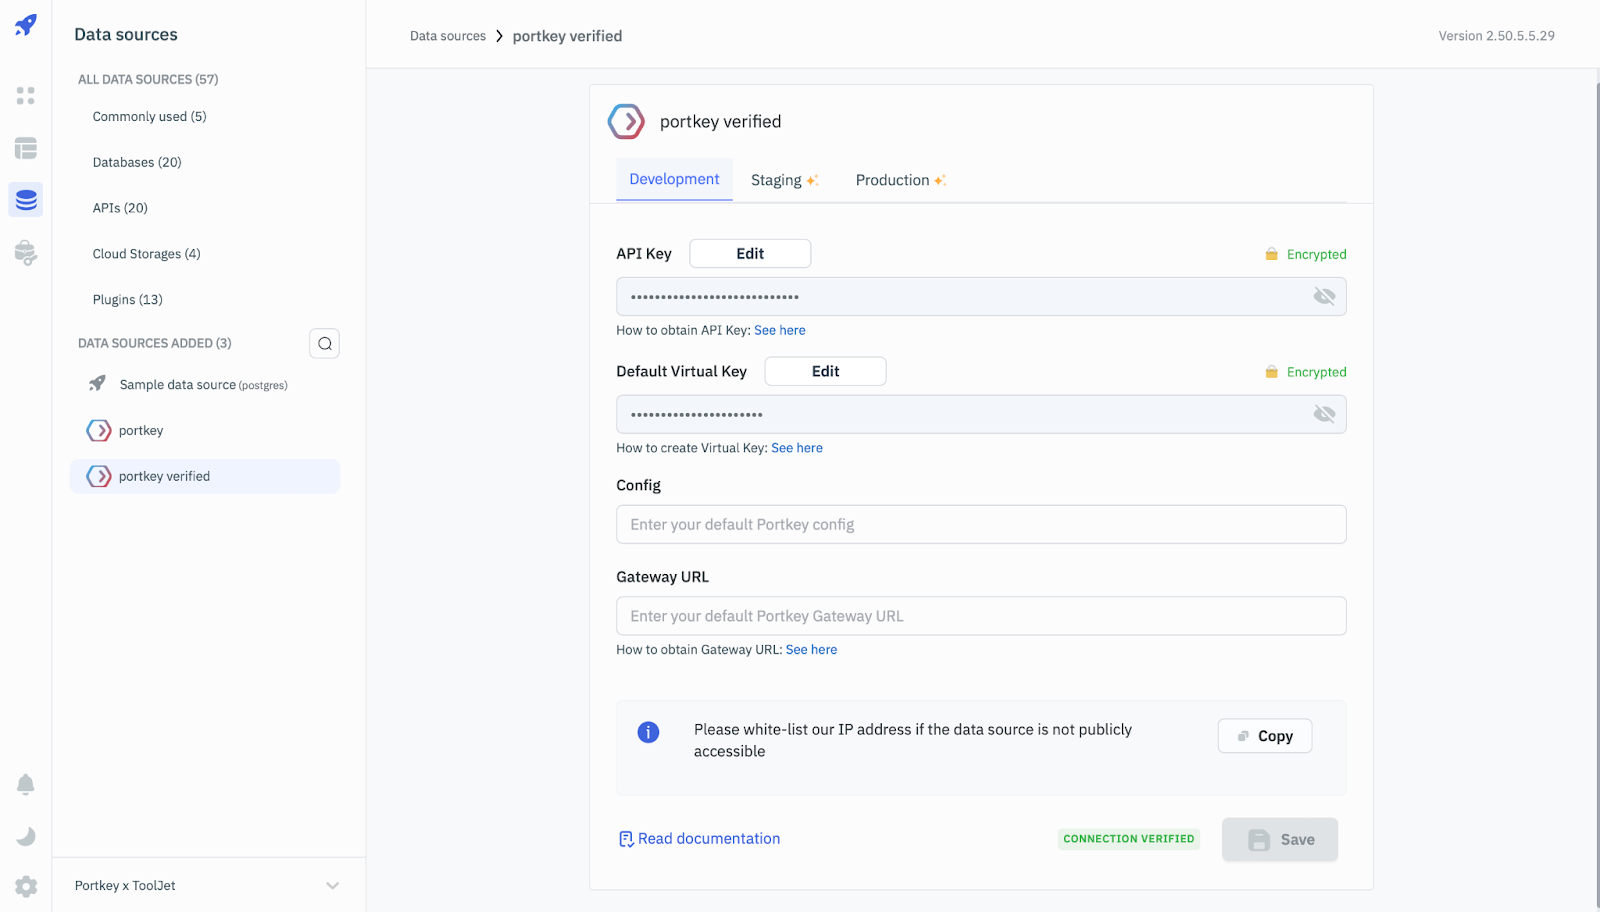Image resolution: width=1600 pixels, height=912 pixels.
Task: Open See here link for API Key
Action: [780, 331]
